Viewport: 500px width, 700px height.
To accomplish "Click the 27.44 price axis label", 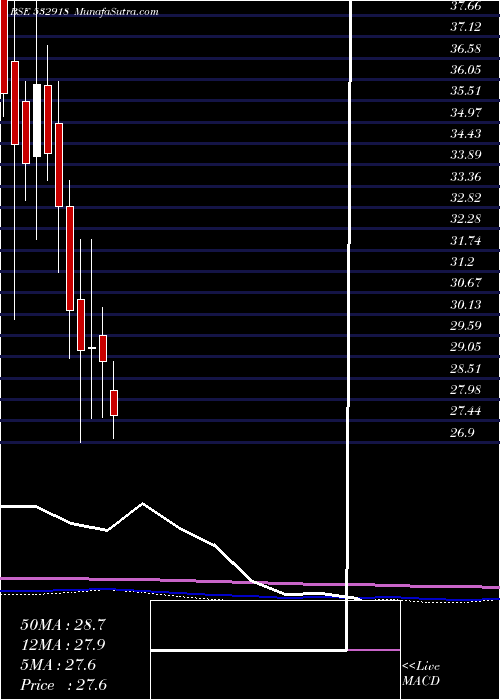I will 465,411.
